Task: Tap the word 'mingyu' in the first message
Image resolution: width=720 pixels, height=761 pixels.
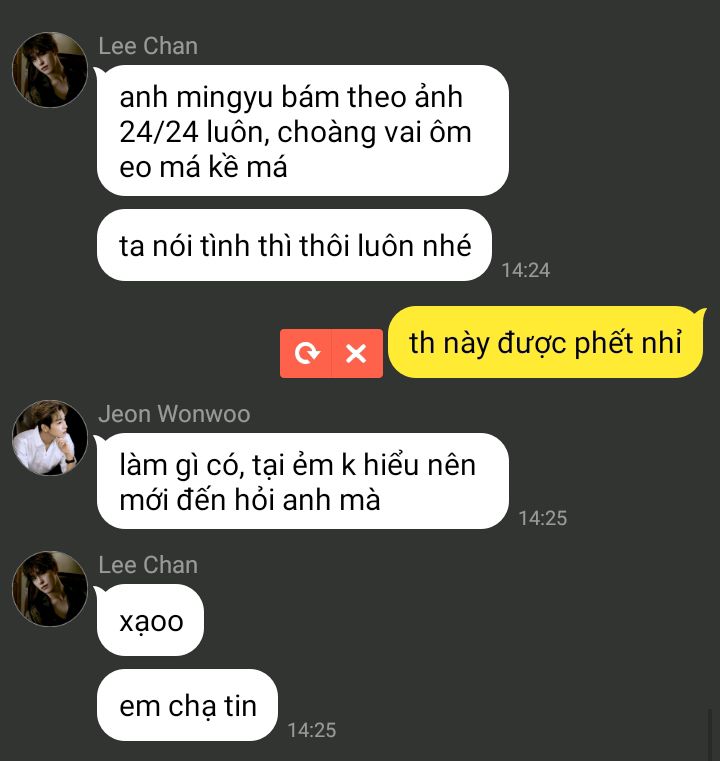Action: point(225,98)
